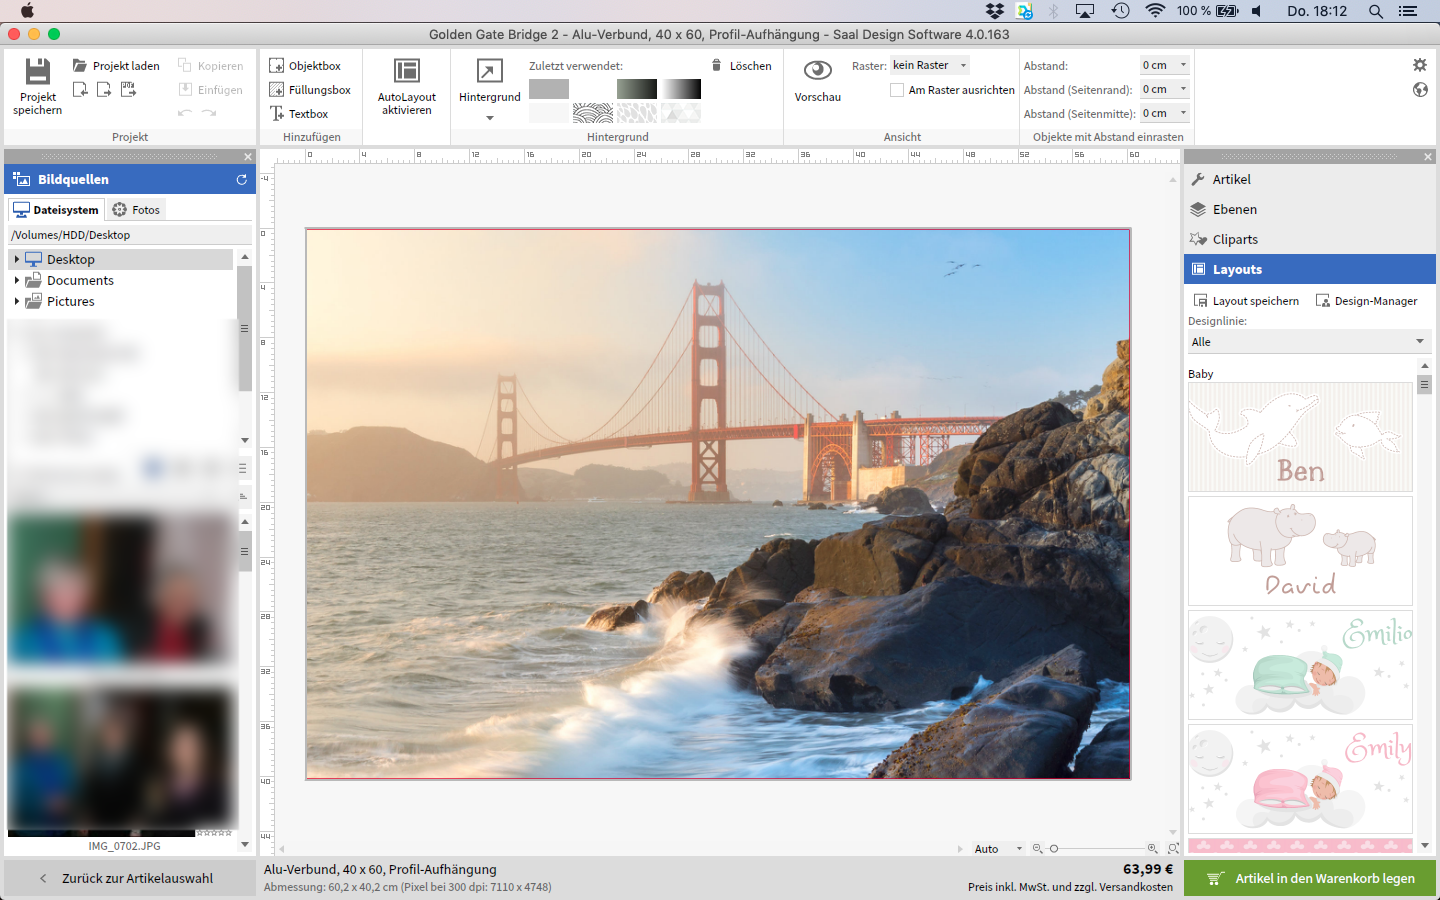Image resolution: width=1440 pixels, height=900 pixels.
Task: Open the Ebenen panel section
Action: point(1234,210)
